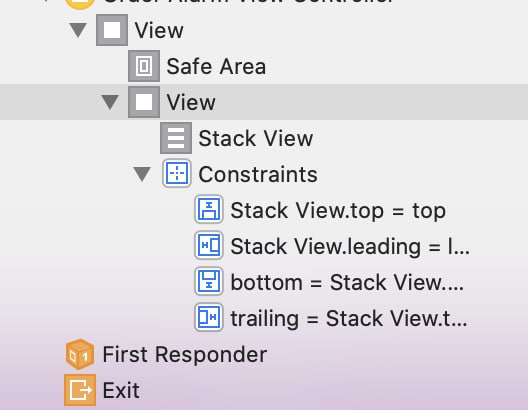Select the First Responder item
This screenshot has height=410, width=528.
[185, 354]
